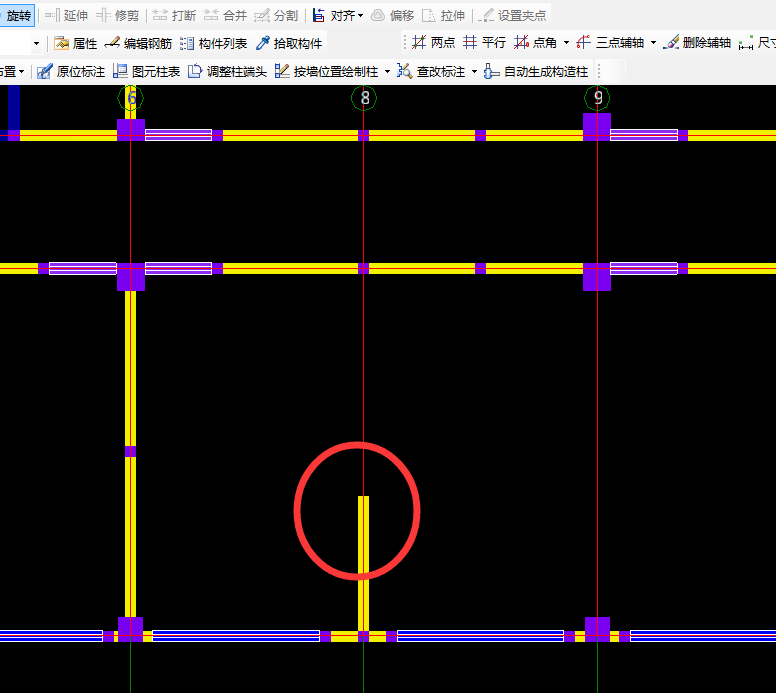Click the 延伸 extend tool
Screen dimensions: 776x693
(66, 16)
